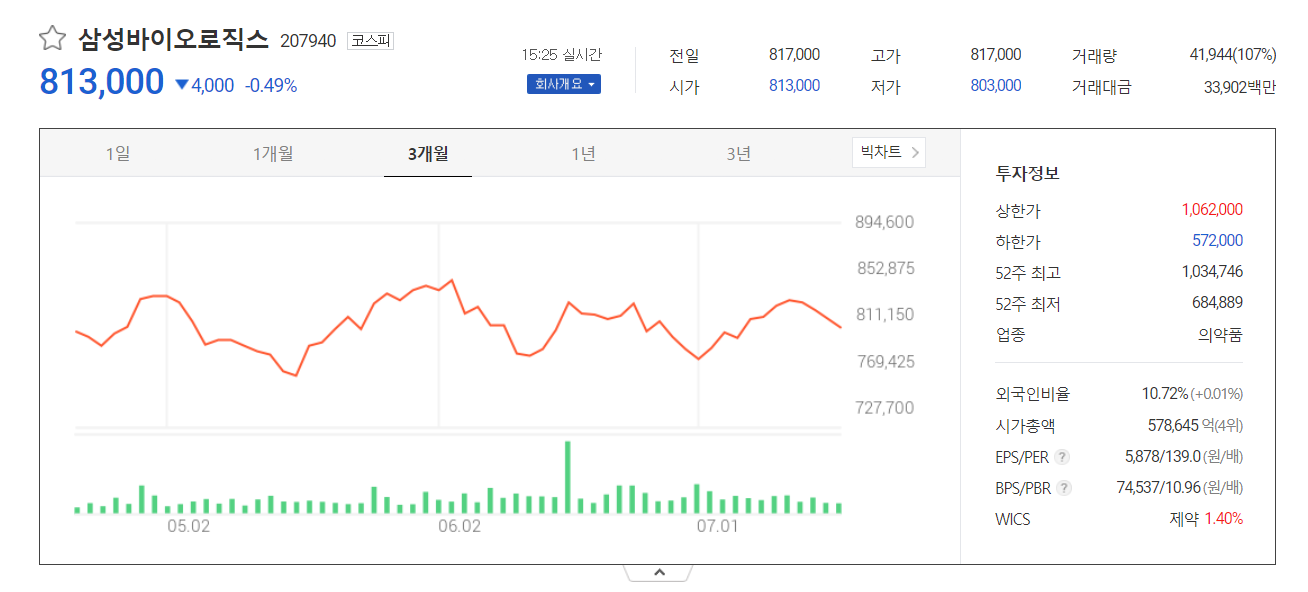Image resolution: width=1308 pixels, height=592 pixels.
Task: Click the 하한가 value 572,000
Action: tap(1218, 241)
